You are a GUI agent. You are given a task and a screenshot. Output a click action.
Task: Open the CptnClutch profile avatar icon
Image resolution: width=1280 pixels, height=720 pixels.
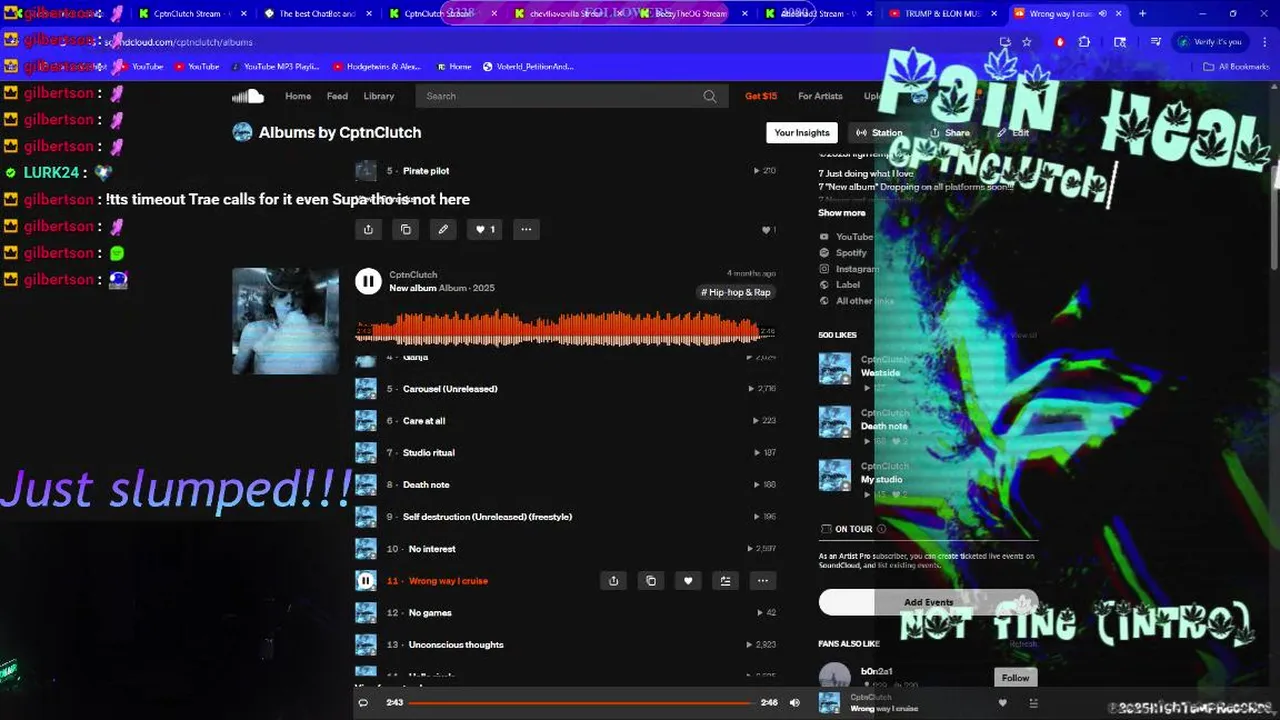pyautogui.click(x=242, y=132)
